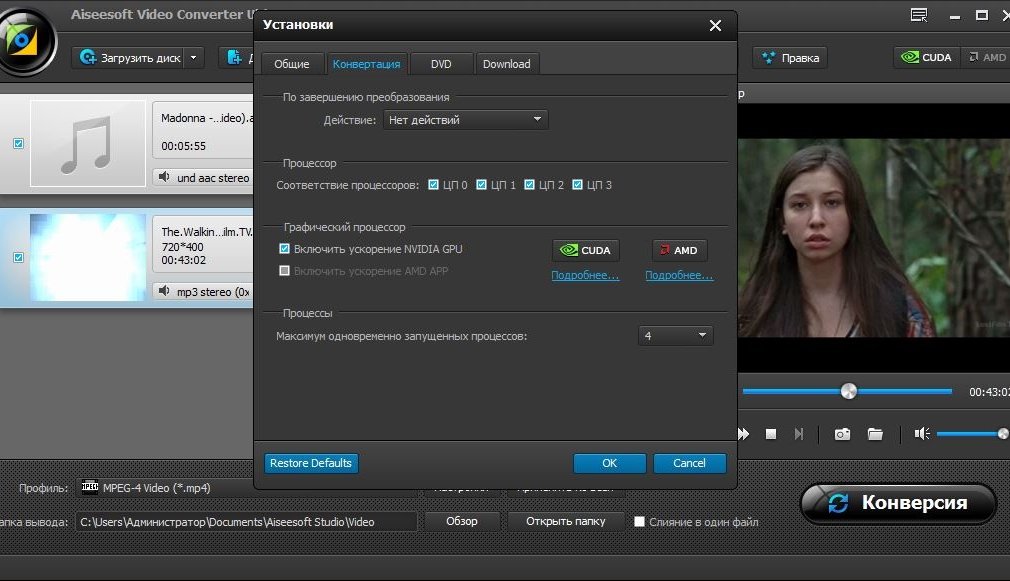The width and height of the screenshot is (1010, 581).
Task: Toggle the ЦП 1 processor checkbox
Action: [481, 185]
